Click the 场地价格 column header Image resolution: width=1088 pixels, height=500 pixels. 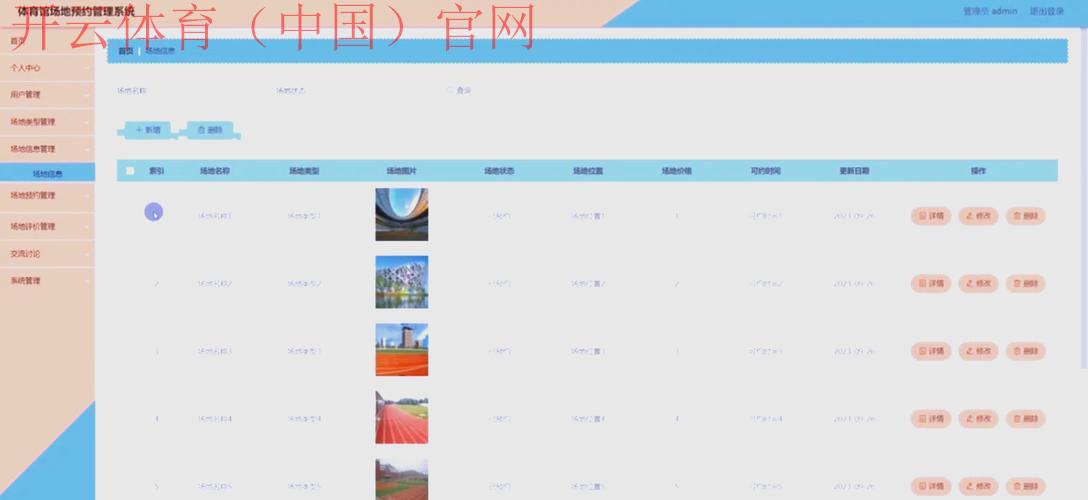pos(677,171)
